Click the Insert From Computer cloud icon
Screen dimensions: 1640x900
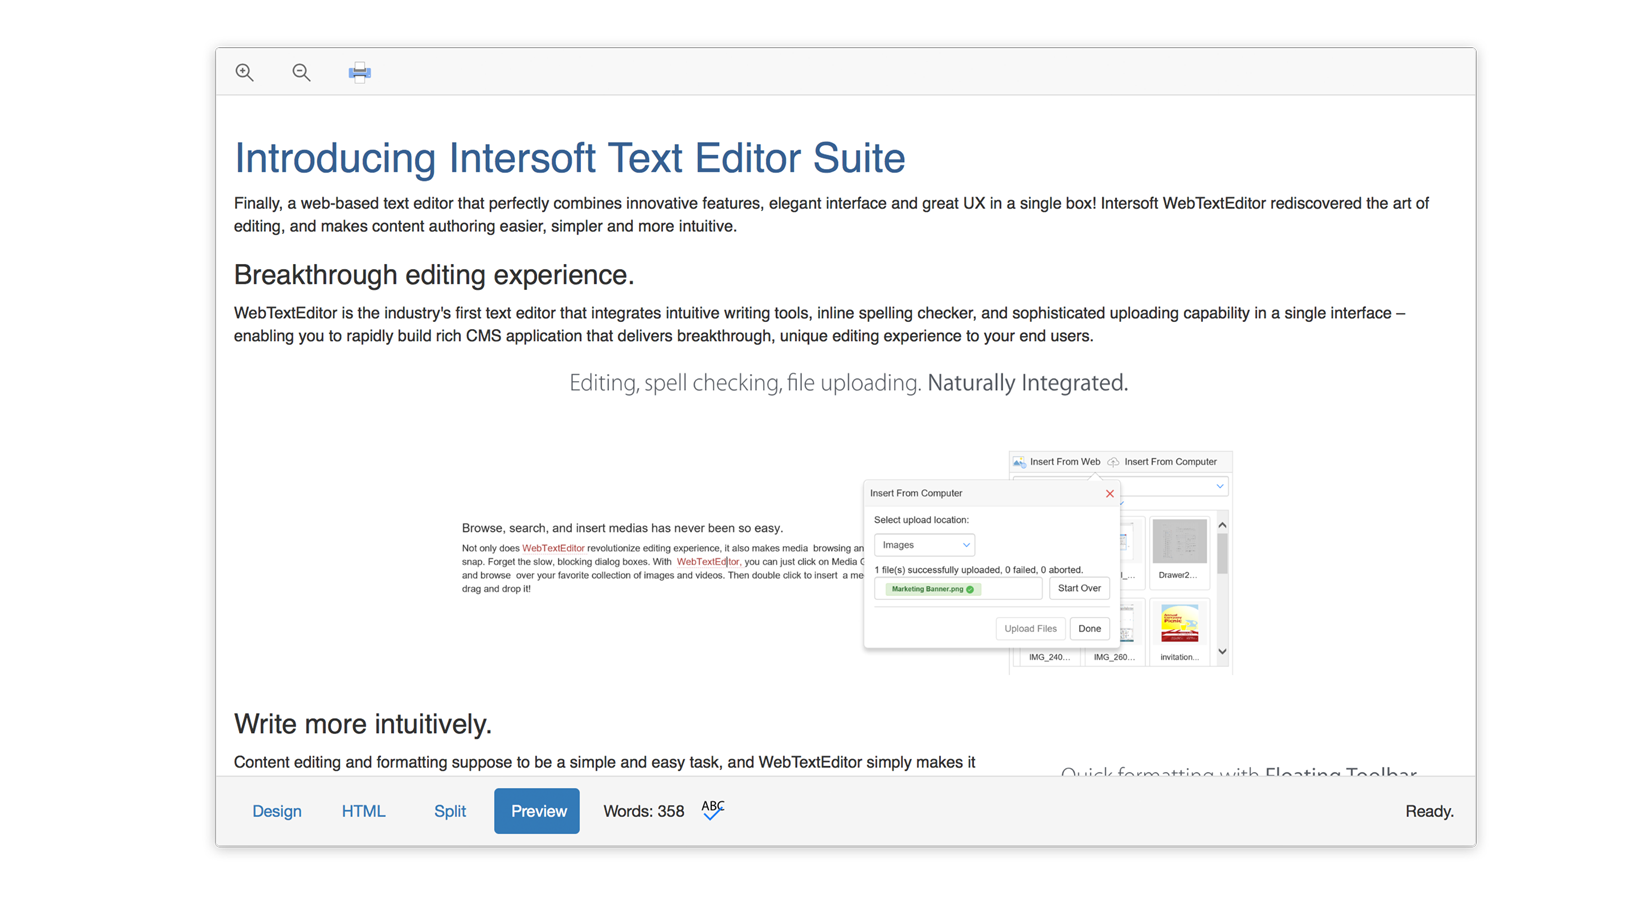(x=1113, y=462)
